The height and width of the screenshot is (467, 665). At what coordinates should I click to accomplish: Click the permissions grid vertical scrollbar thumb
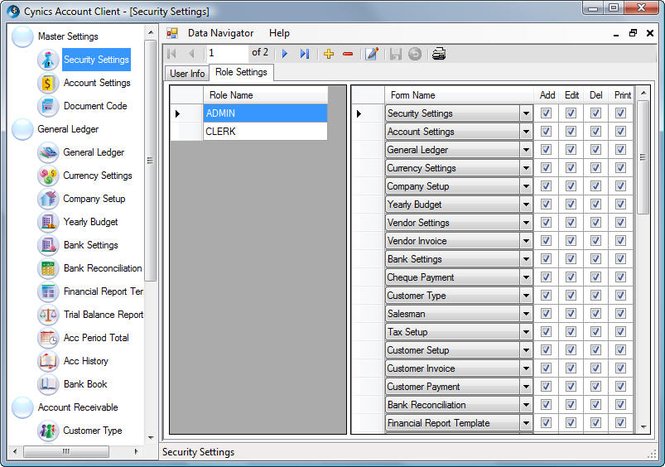(643, 157)
